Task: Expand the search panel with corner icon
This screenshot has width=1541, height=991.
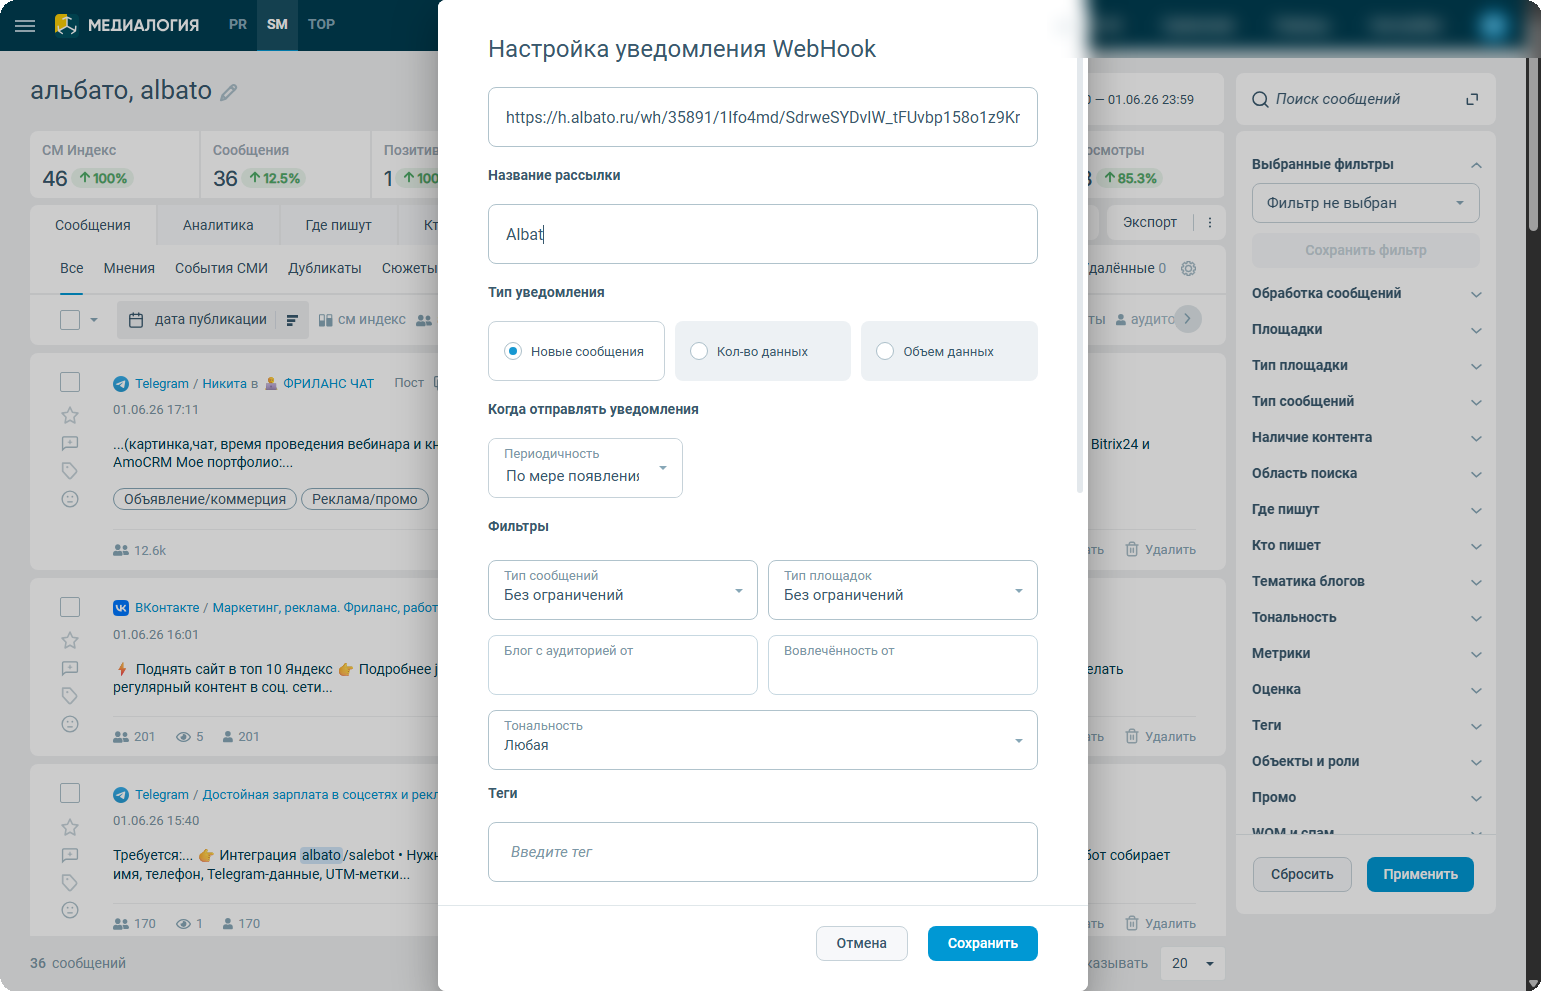Action: (1472, 99)
